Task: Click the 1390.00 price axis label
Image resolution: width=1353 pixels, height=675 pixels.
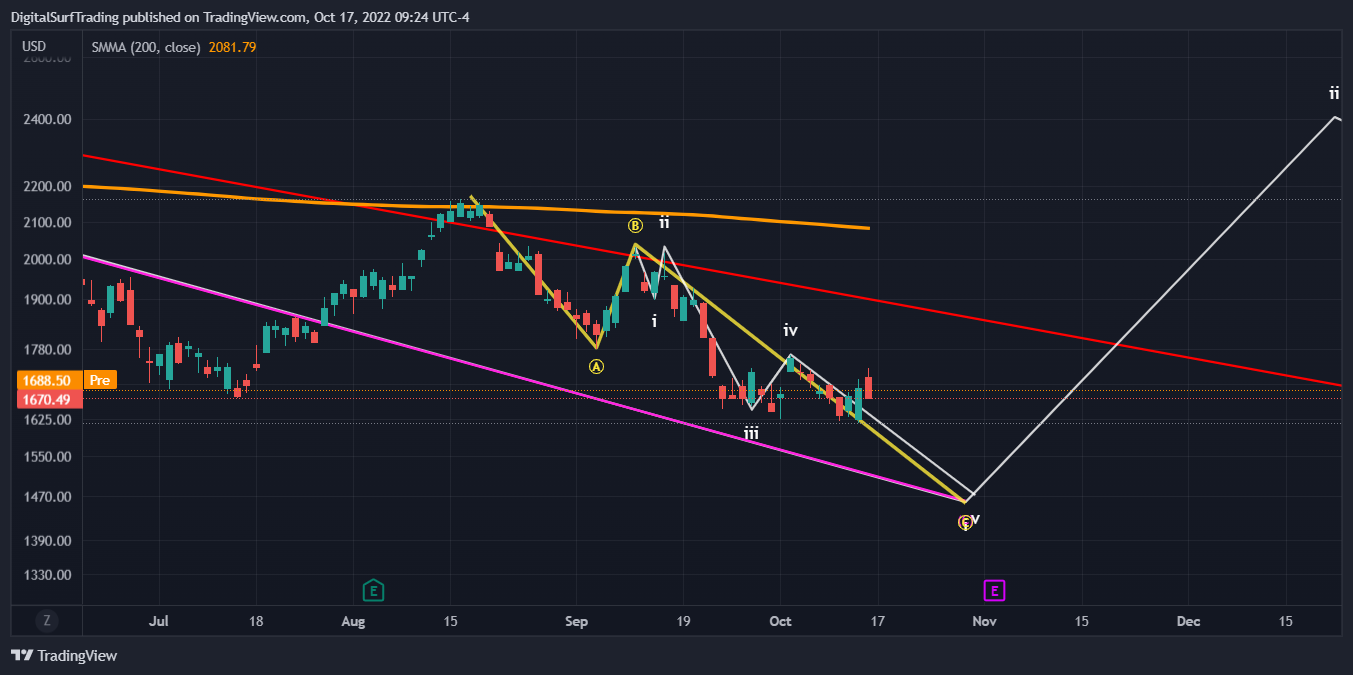Action: 48,541
